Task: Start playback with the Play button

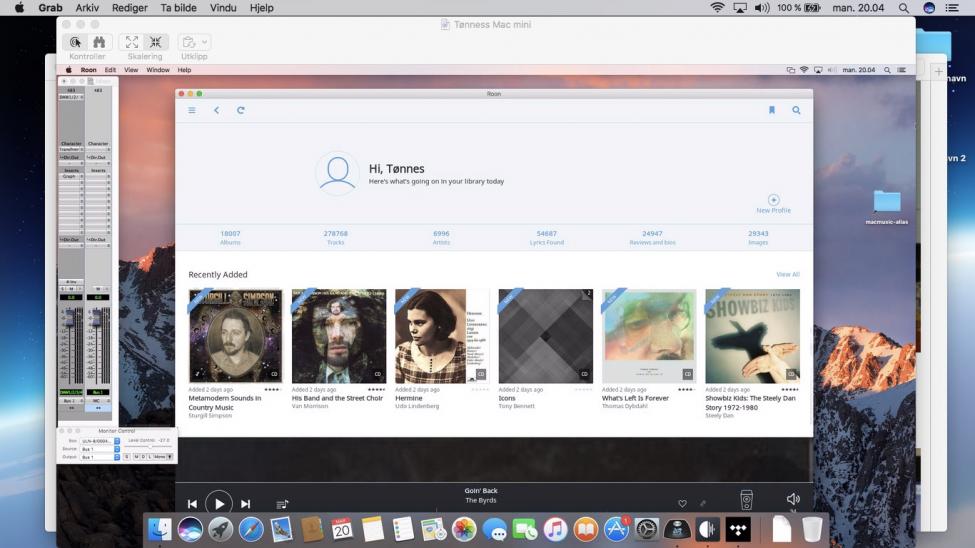Action: [219, 503]
